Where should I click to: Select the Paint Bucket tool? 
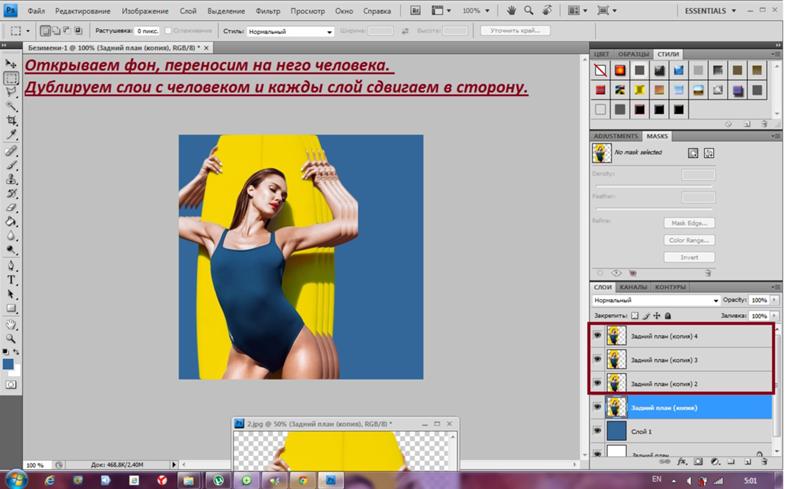[x=11, y=222]
